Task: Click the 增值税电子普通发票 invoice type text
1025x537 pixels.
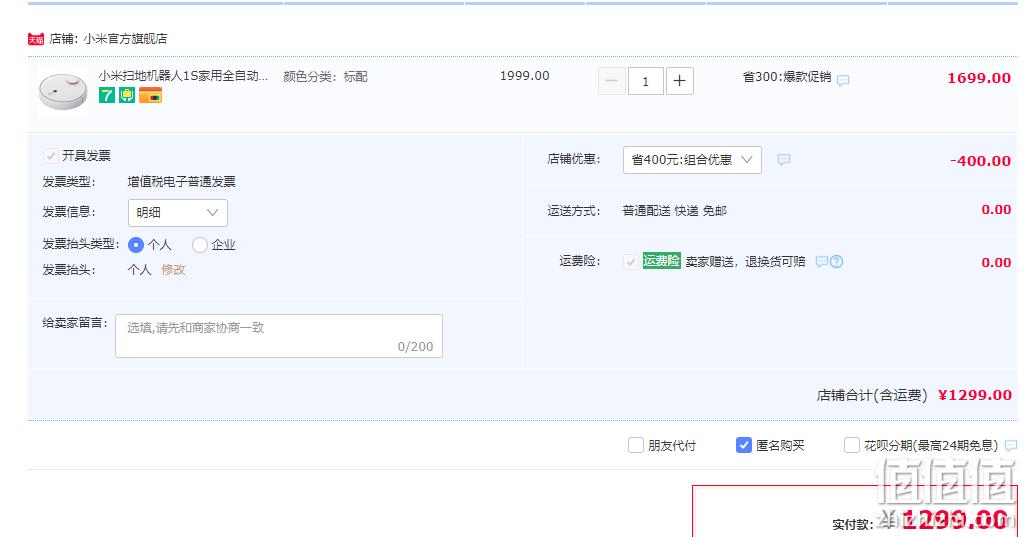Action: click(x=182, y=182)
